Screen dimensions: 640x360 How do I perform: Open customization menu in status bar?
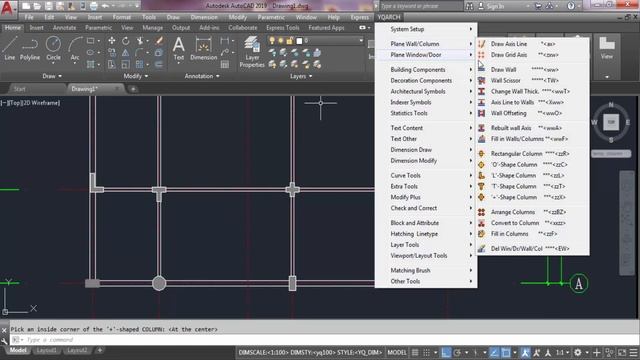coord(633,353)
